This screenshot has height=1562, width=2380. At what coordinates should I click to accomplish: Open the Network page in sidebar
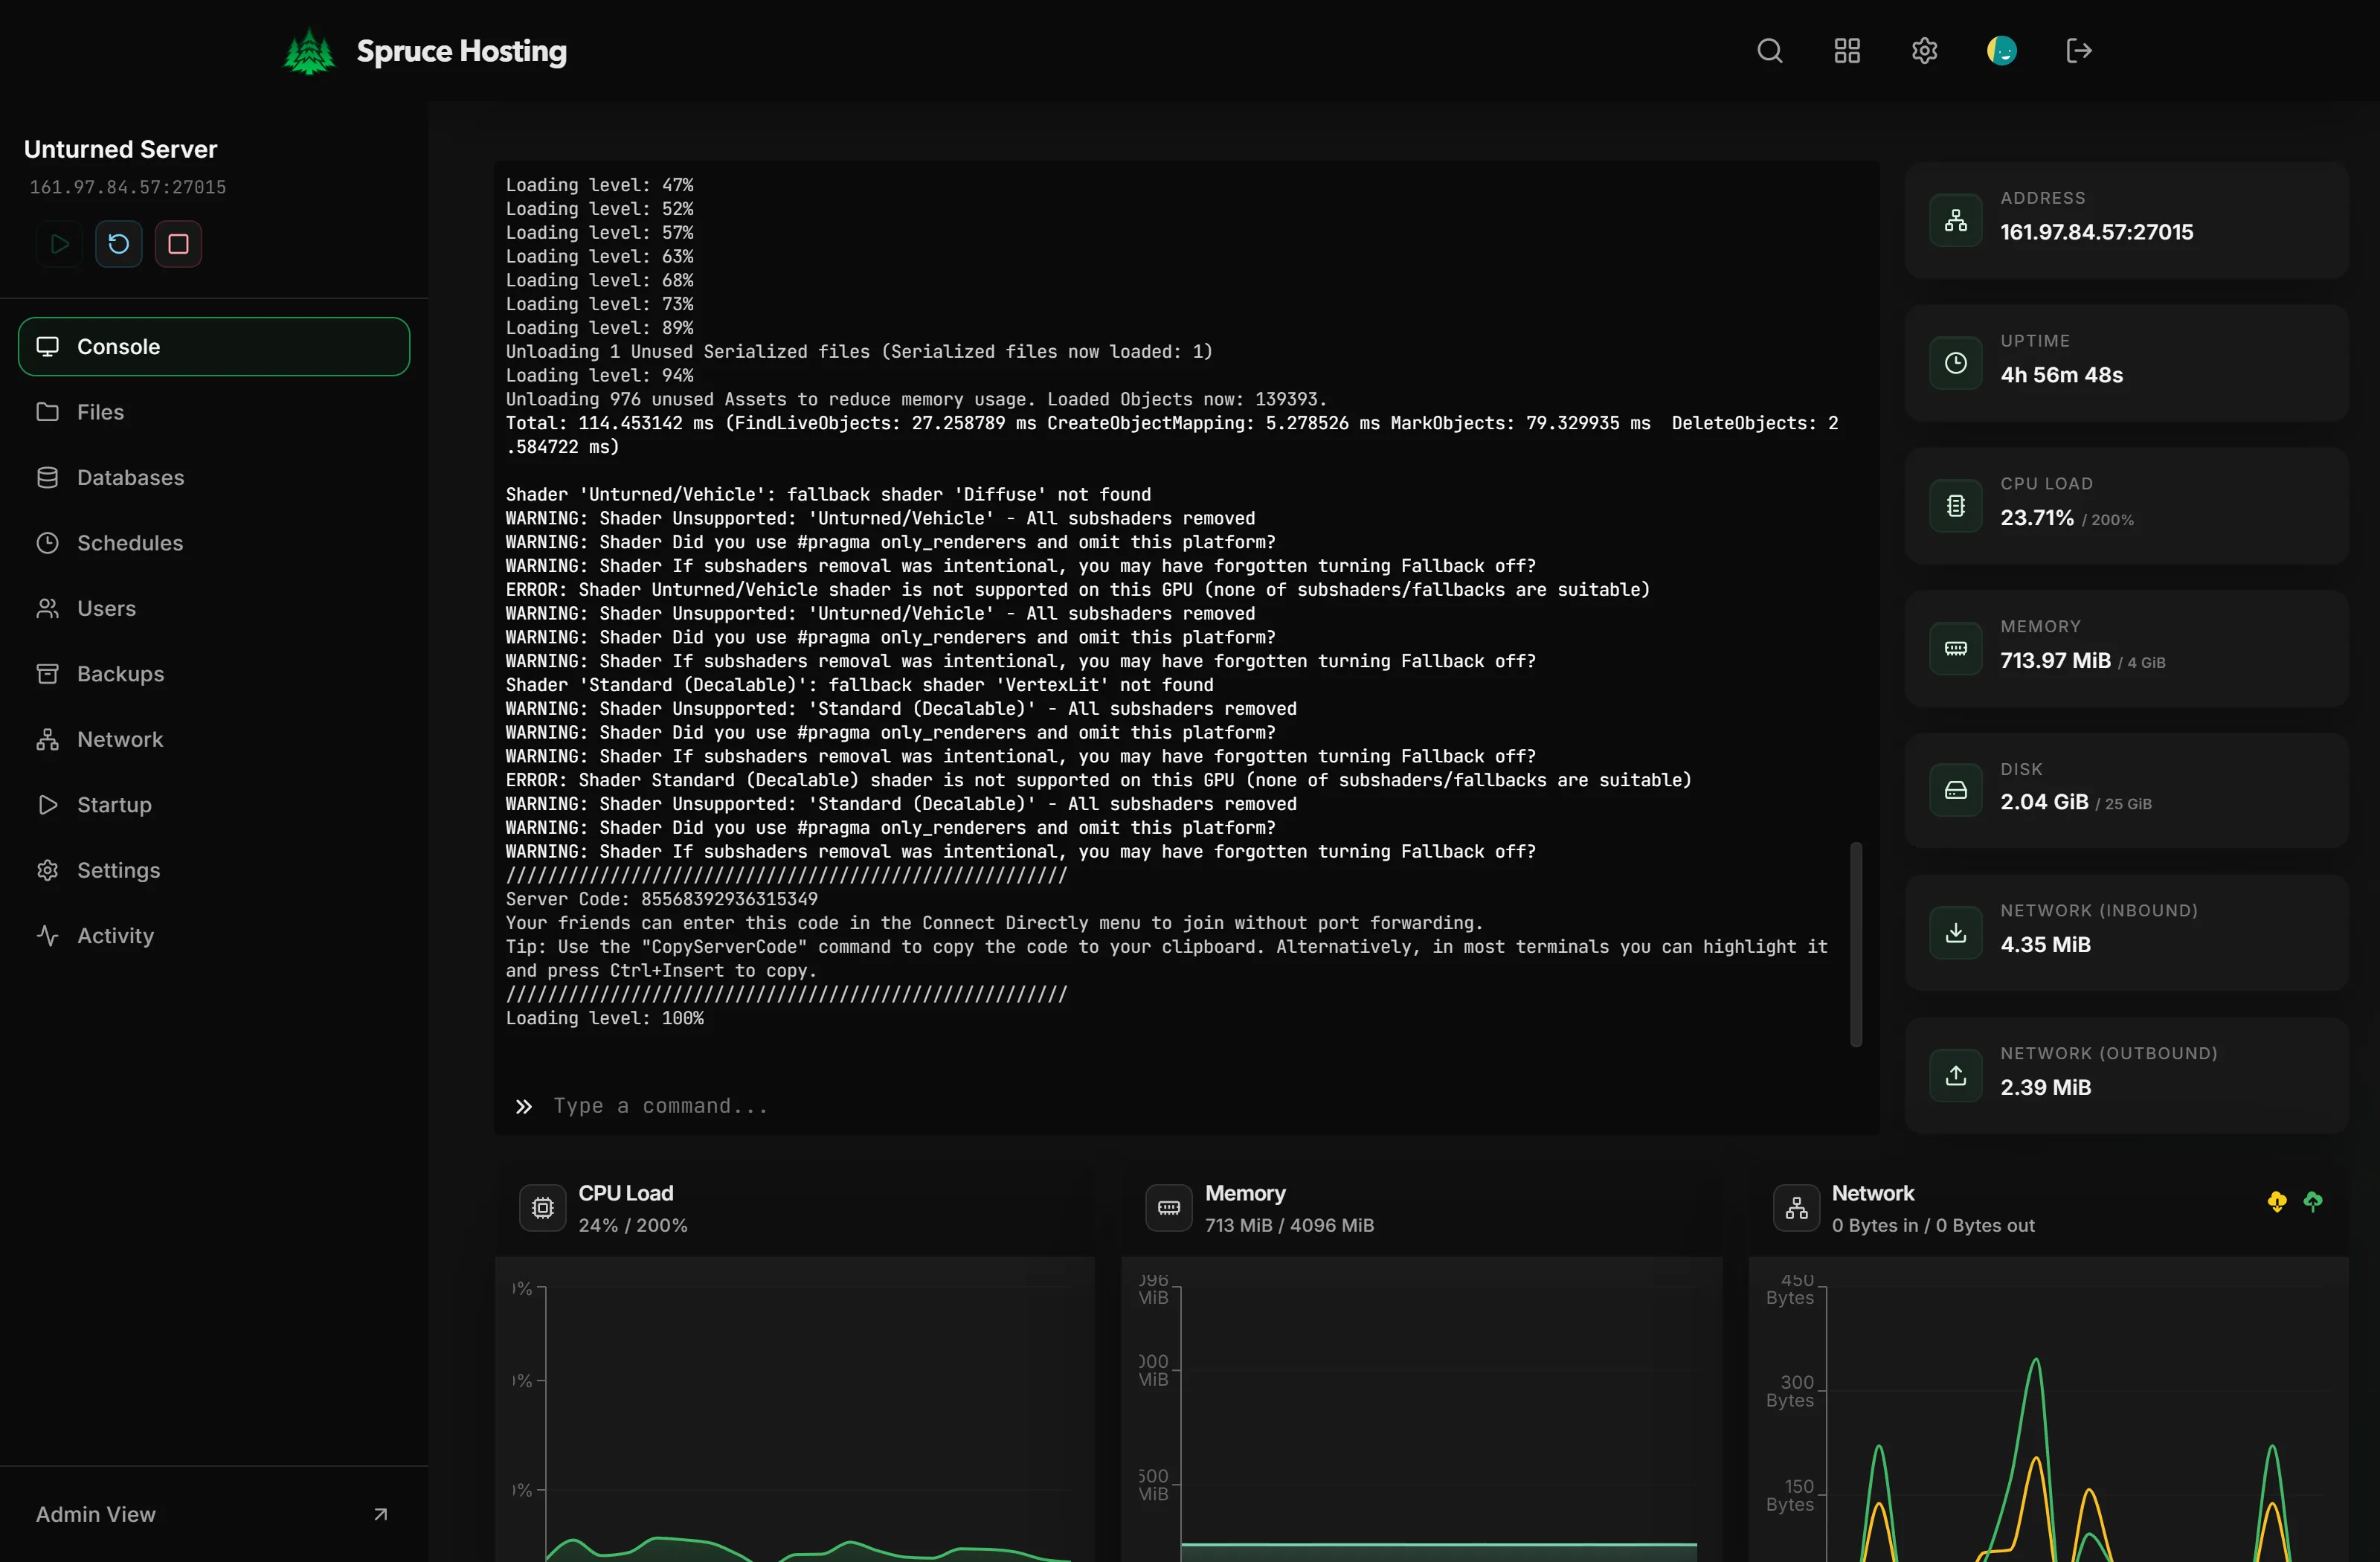[x=214, y=739]
